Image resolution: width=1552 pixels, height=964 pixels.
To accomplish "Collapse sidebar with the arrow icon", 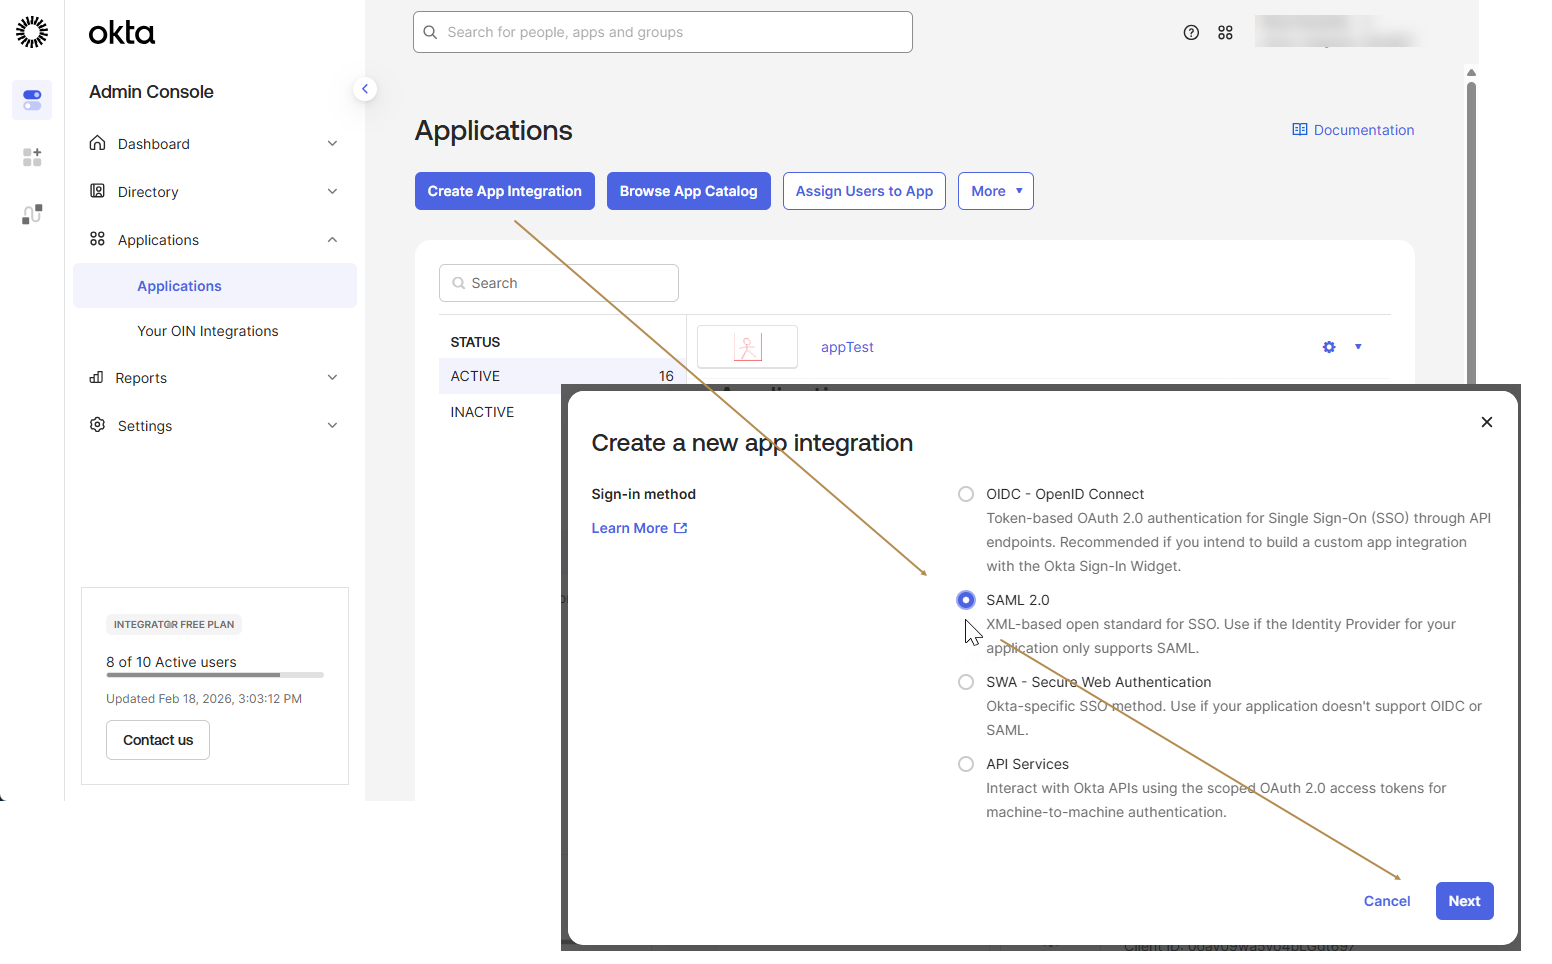I will coord(365,89).
